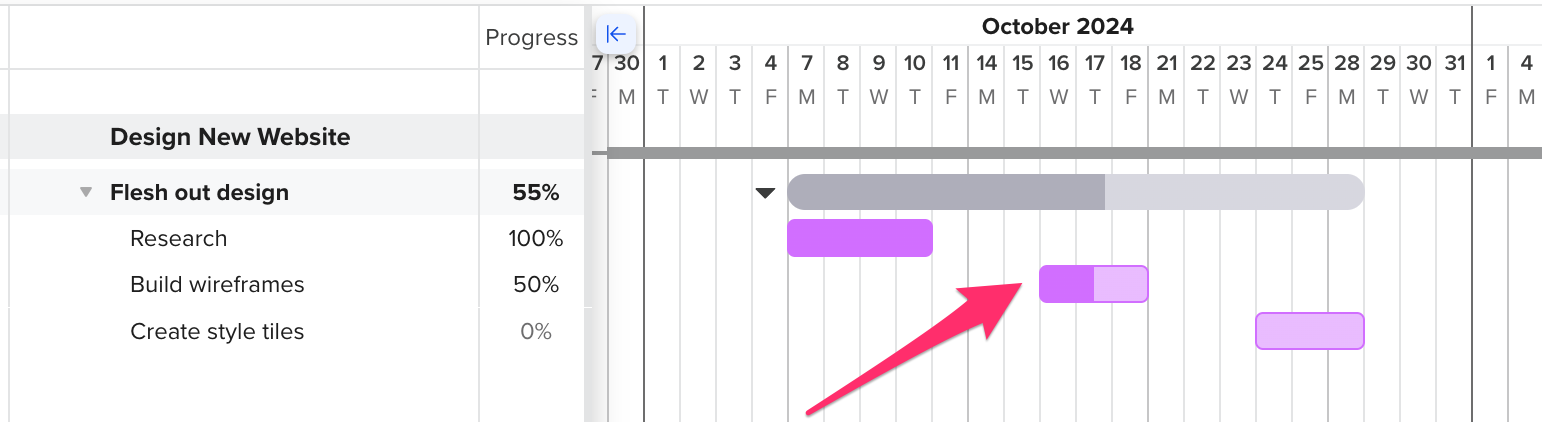Edit the 0% progress value for style tiles
This screenshot has height=422, width=1542.
pyautogui.click(x=536, y=332)
